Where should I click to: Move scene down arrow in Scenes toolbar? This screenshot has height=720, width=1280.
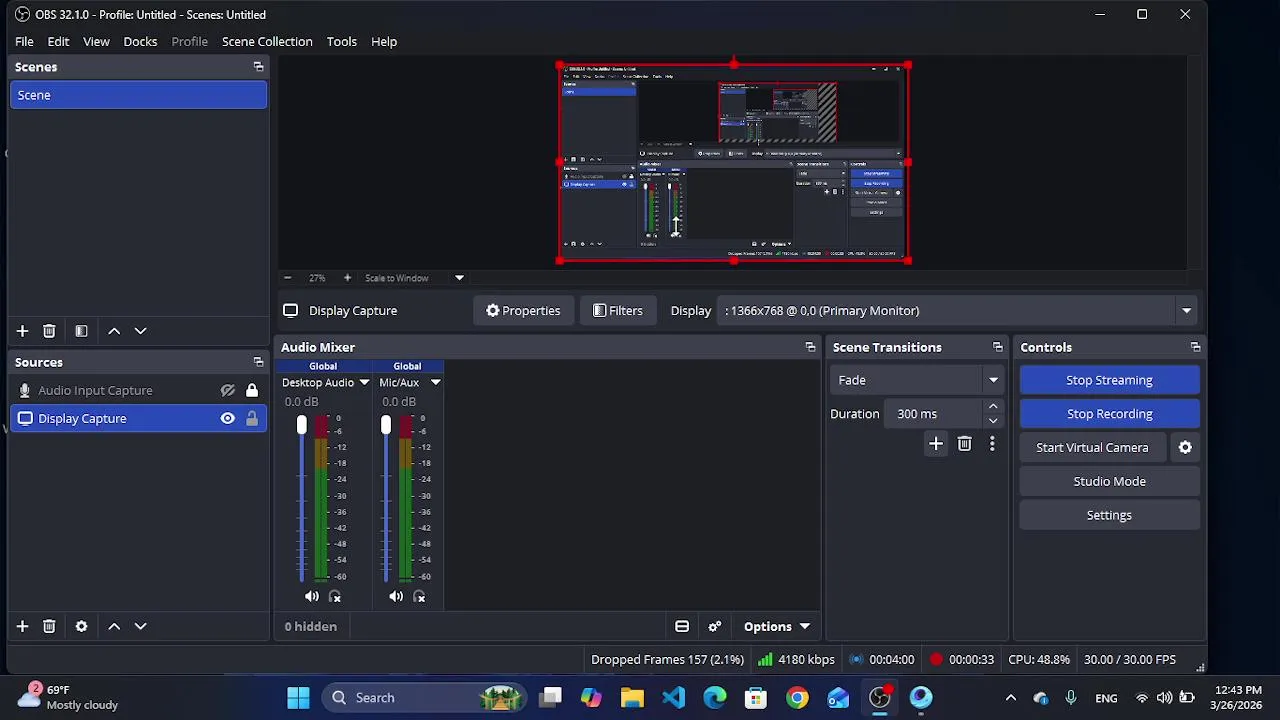[x=141, y=331]
